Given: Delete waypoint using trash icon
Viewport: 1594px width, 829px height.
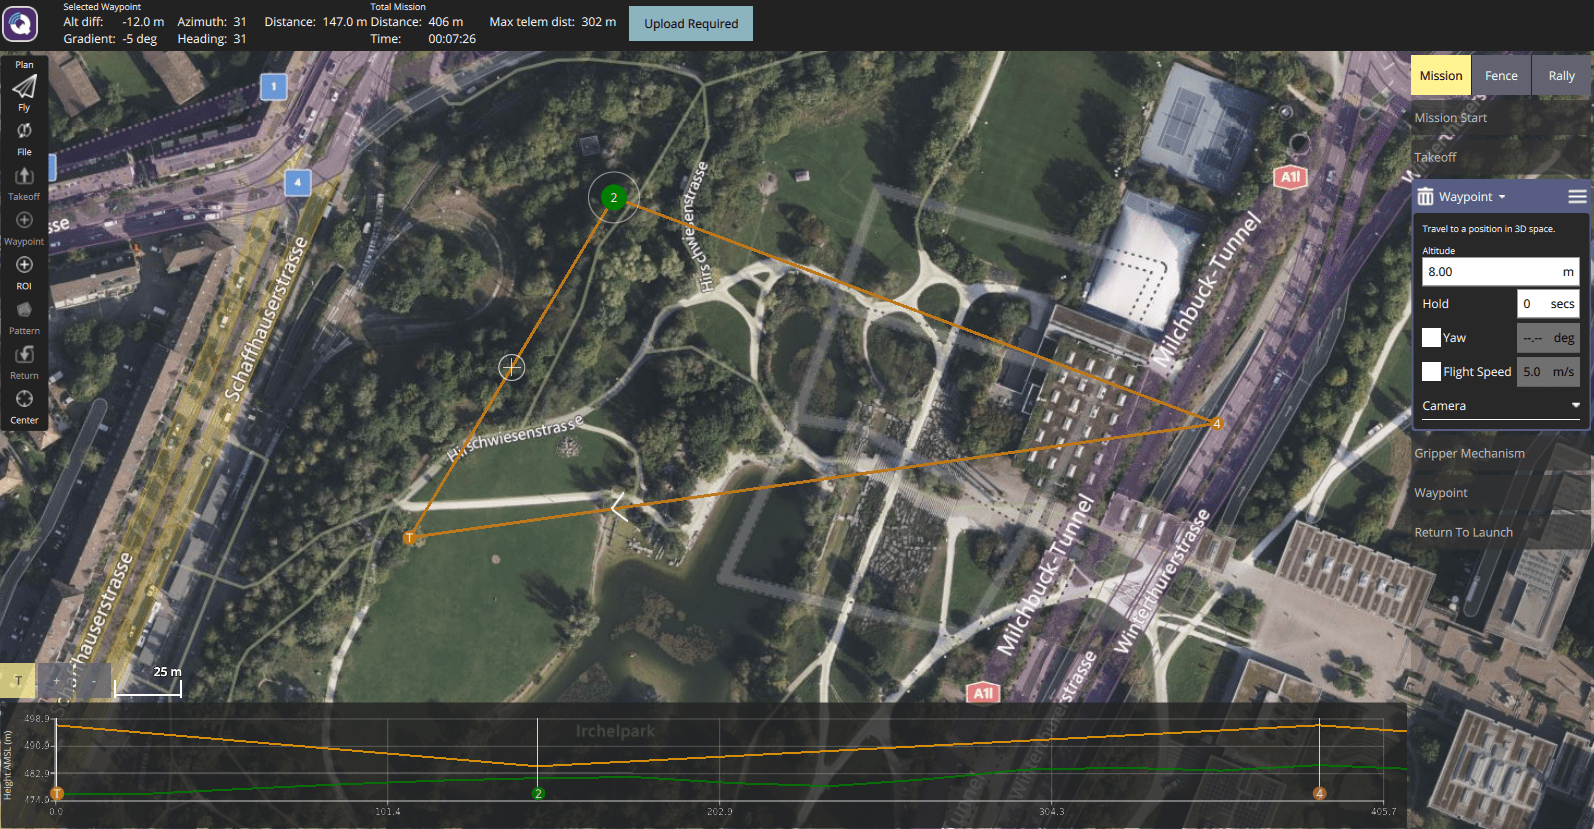Looking at the screenshot, I should (x=1425, y=197).
